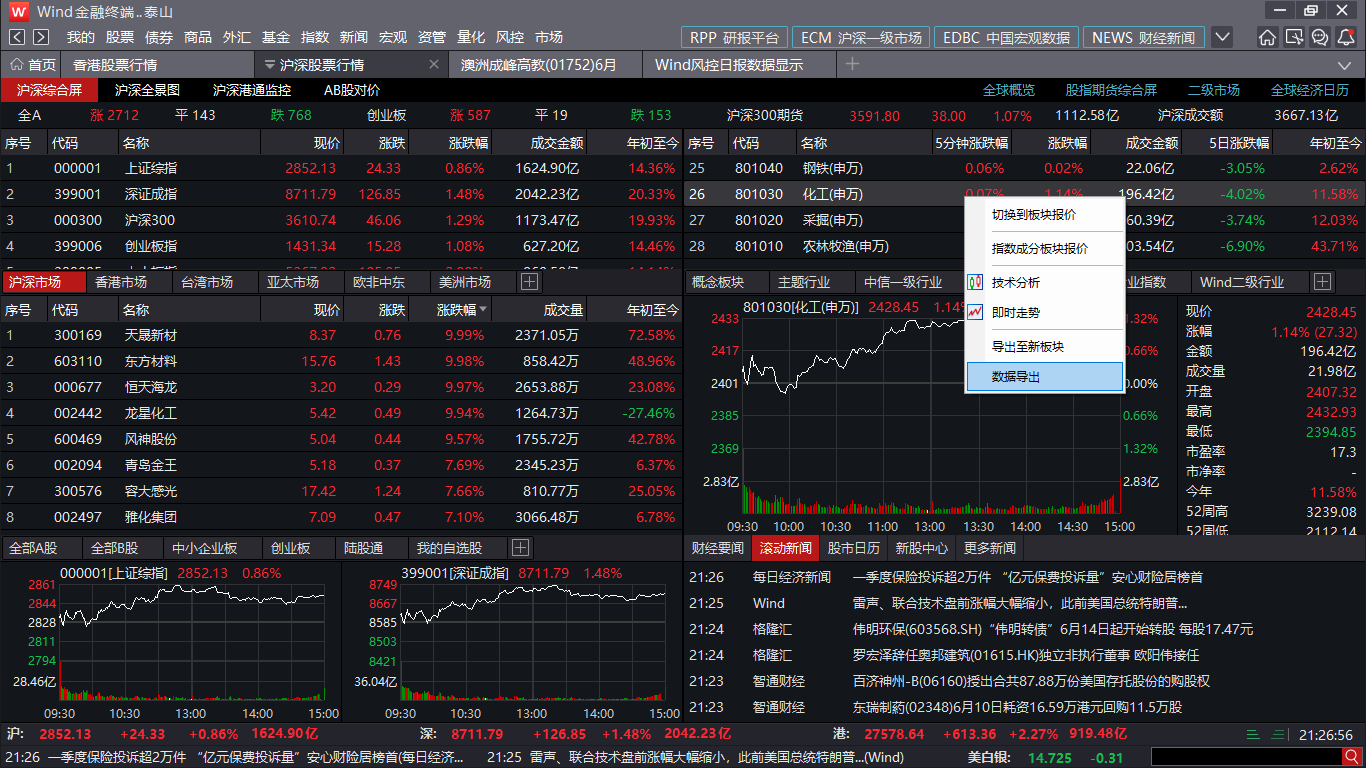
Task: Open the 伟明环保 convertible bond headline
Action: coord(1052,629)
